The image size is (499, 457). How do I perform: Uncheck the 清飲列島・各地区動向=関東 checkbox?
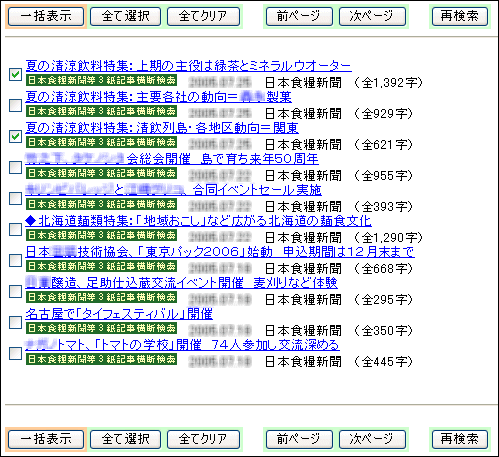coord(15,136)
